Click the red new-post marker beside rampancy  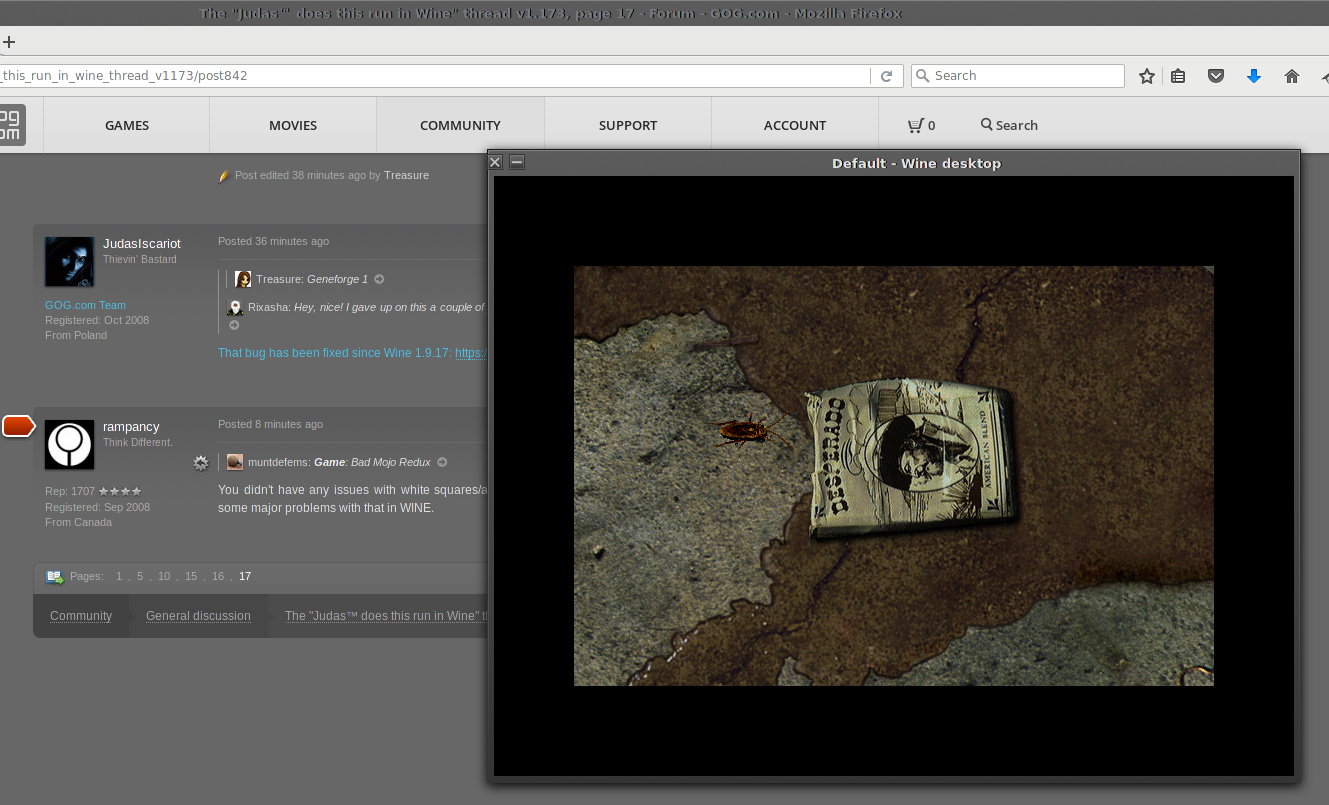(19, 427)
